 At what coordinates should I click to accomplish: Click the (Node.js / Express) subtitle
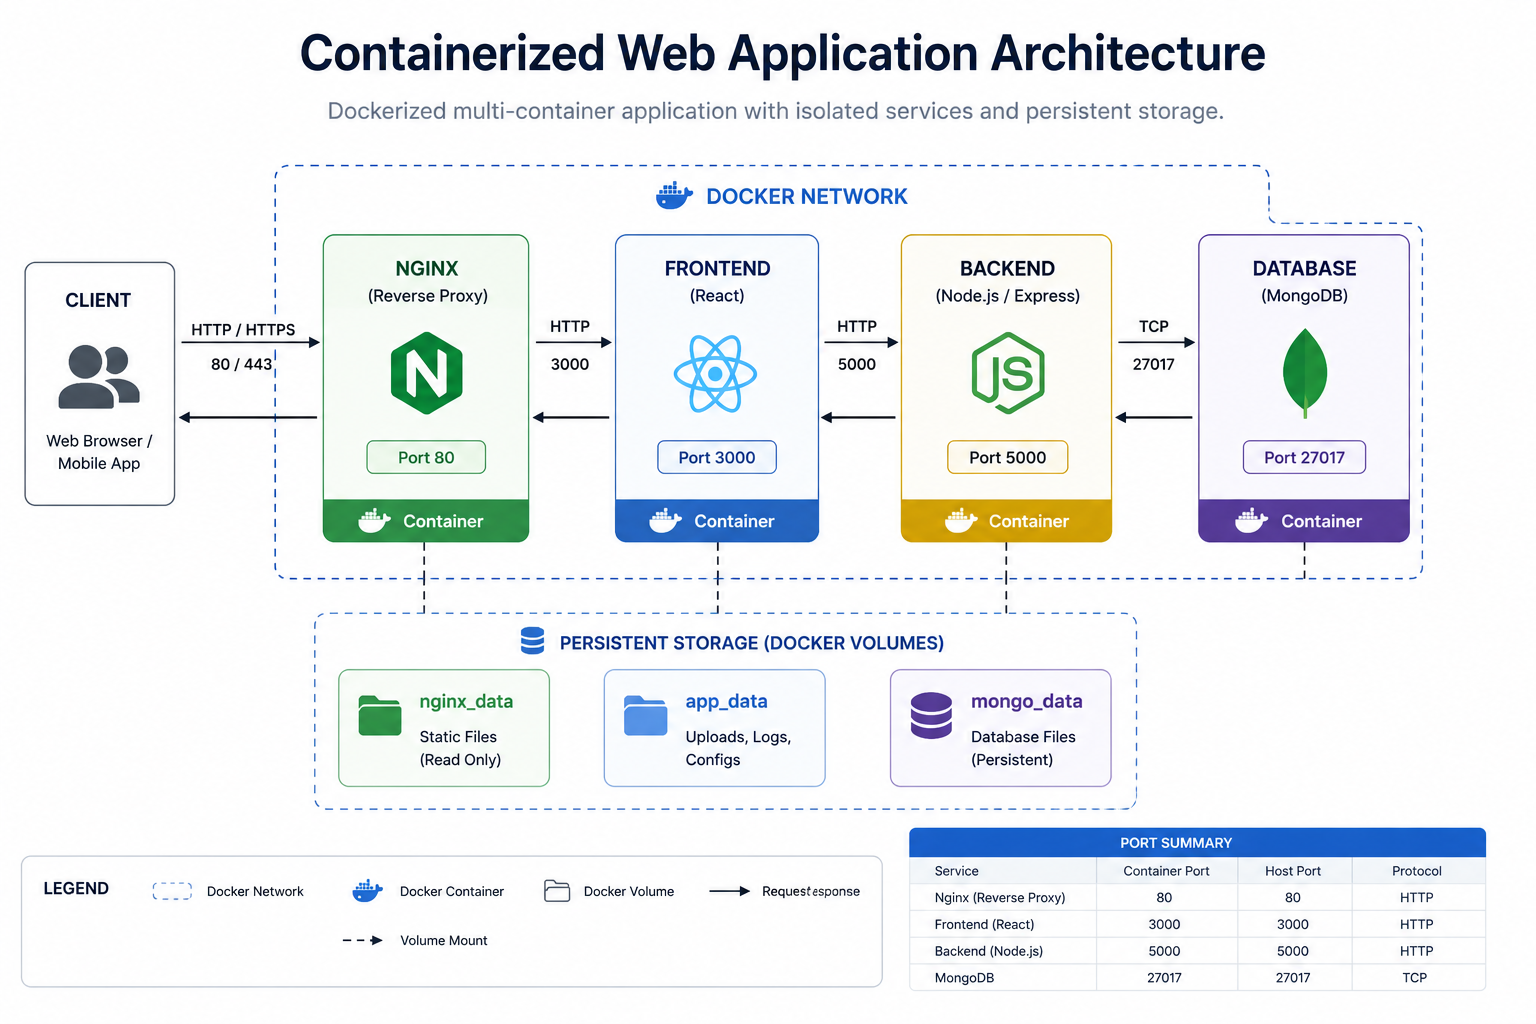(1008, 296)
